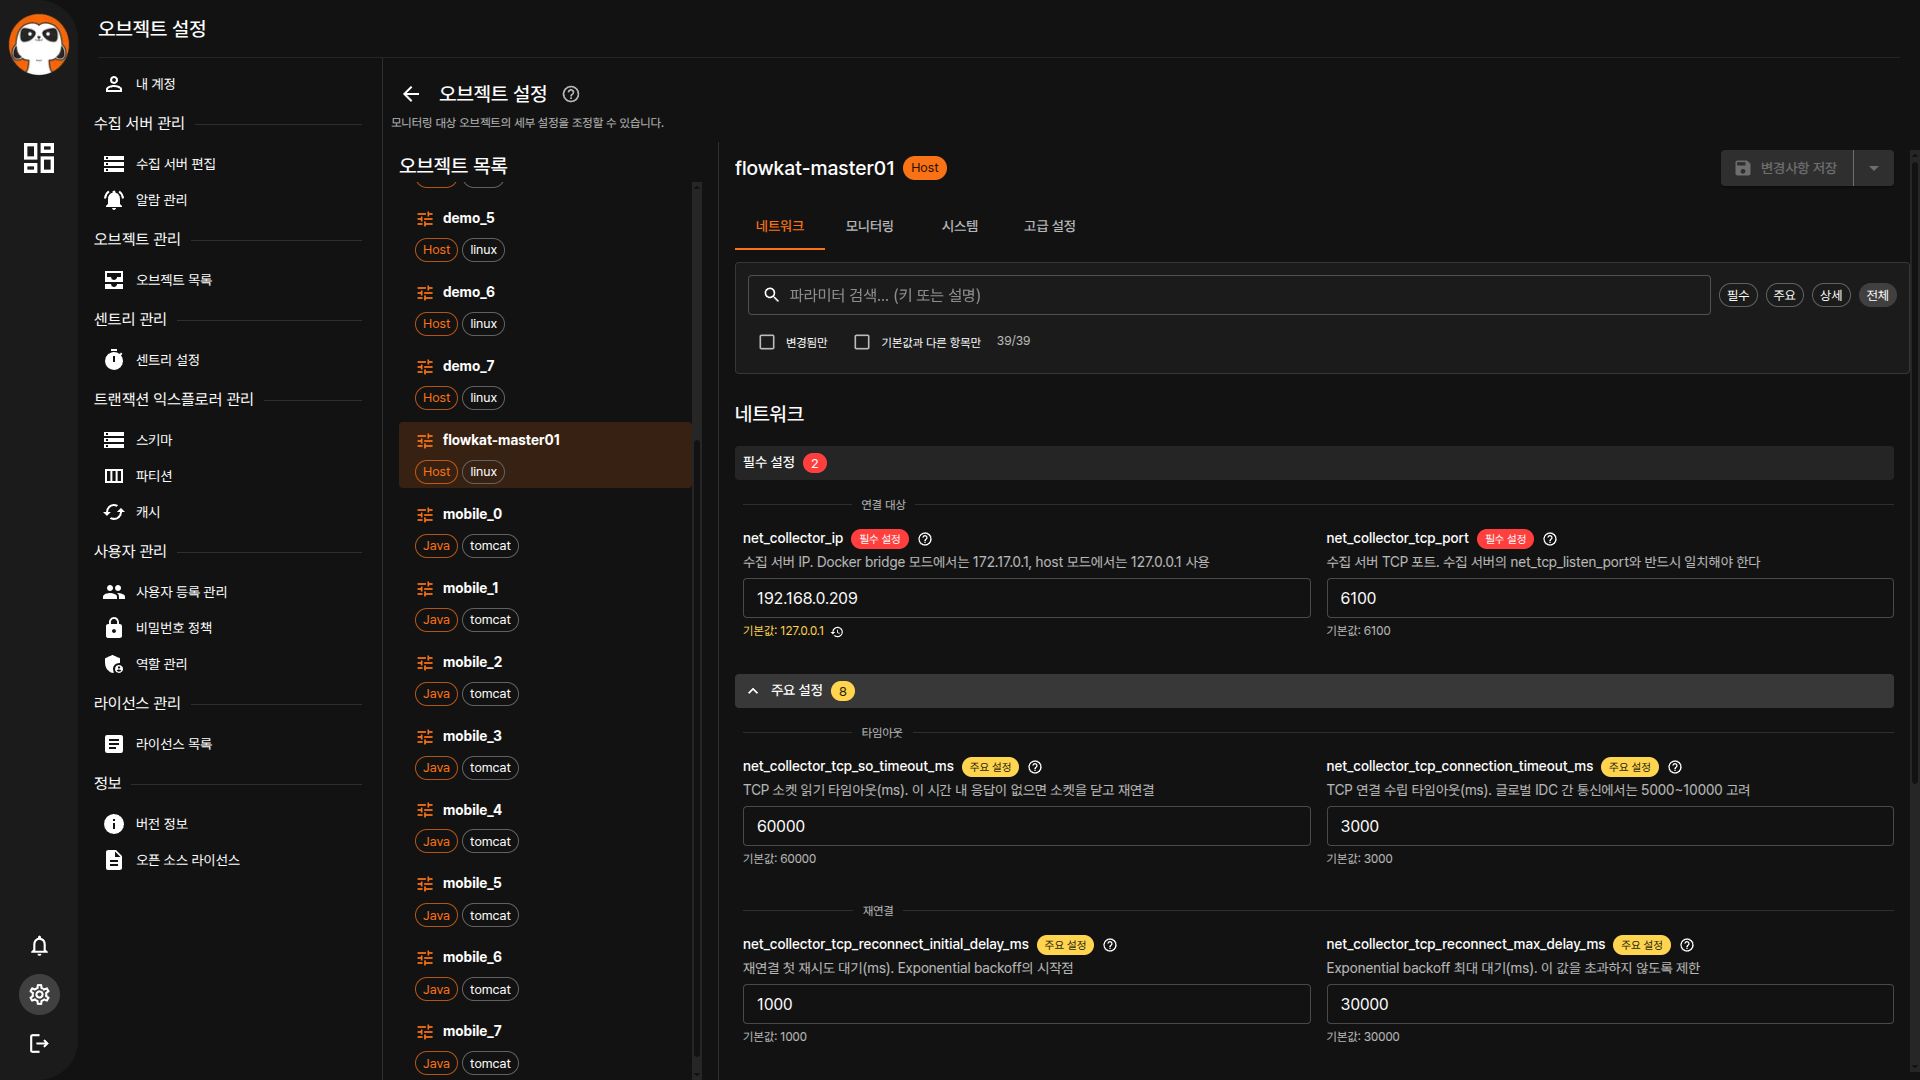Select the 필수 filter chip
Screen dimensions: 1920x1080
point(1738,295)
